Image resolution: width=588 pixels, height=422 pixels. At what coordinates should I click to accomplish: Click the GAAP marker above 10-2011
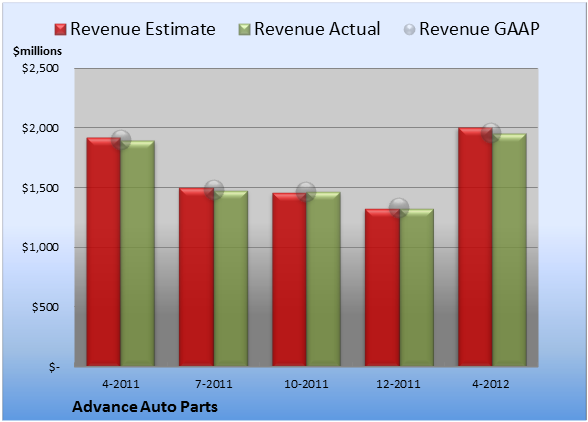[306, 192]
